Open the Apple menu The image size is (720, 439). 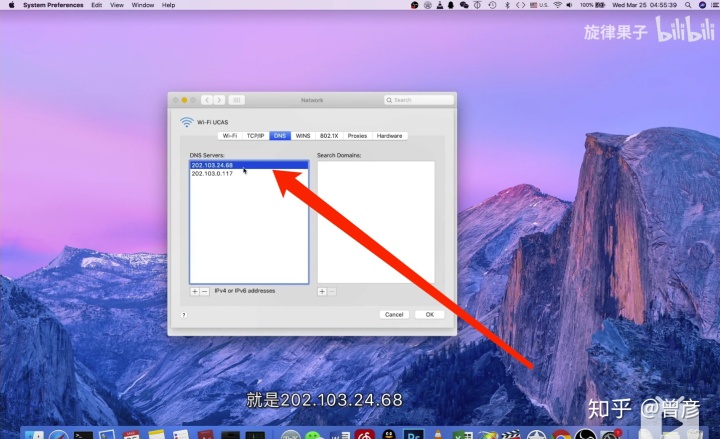tap(11, 5)
